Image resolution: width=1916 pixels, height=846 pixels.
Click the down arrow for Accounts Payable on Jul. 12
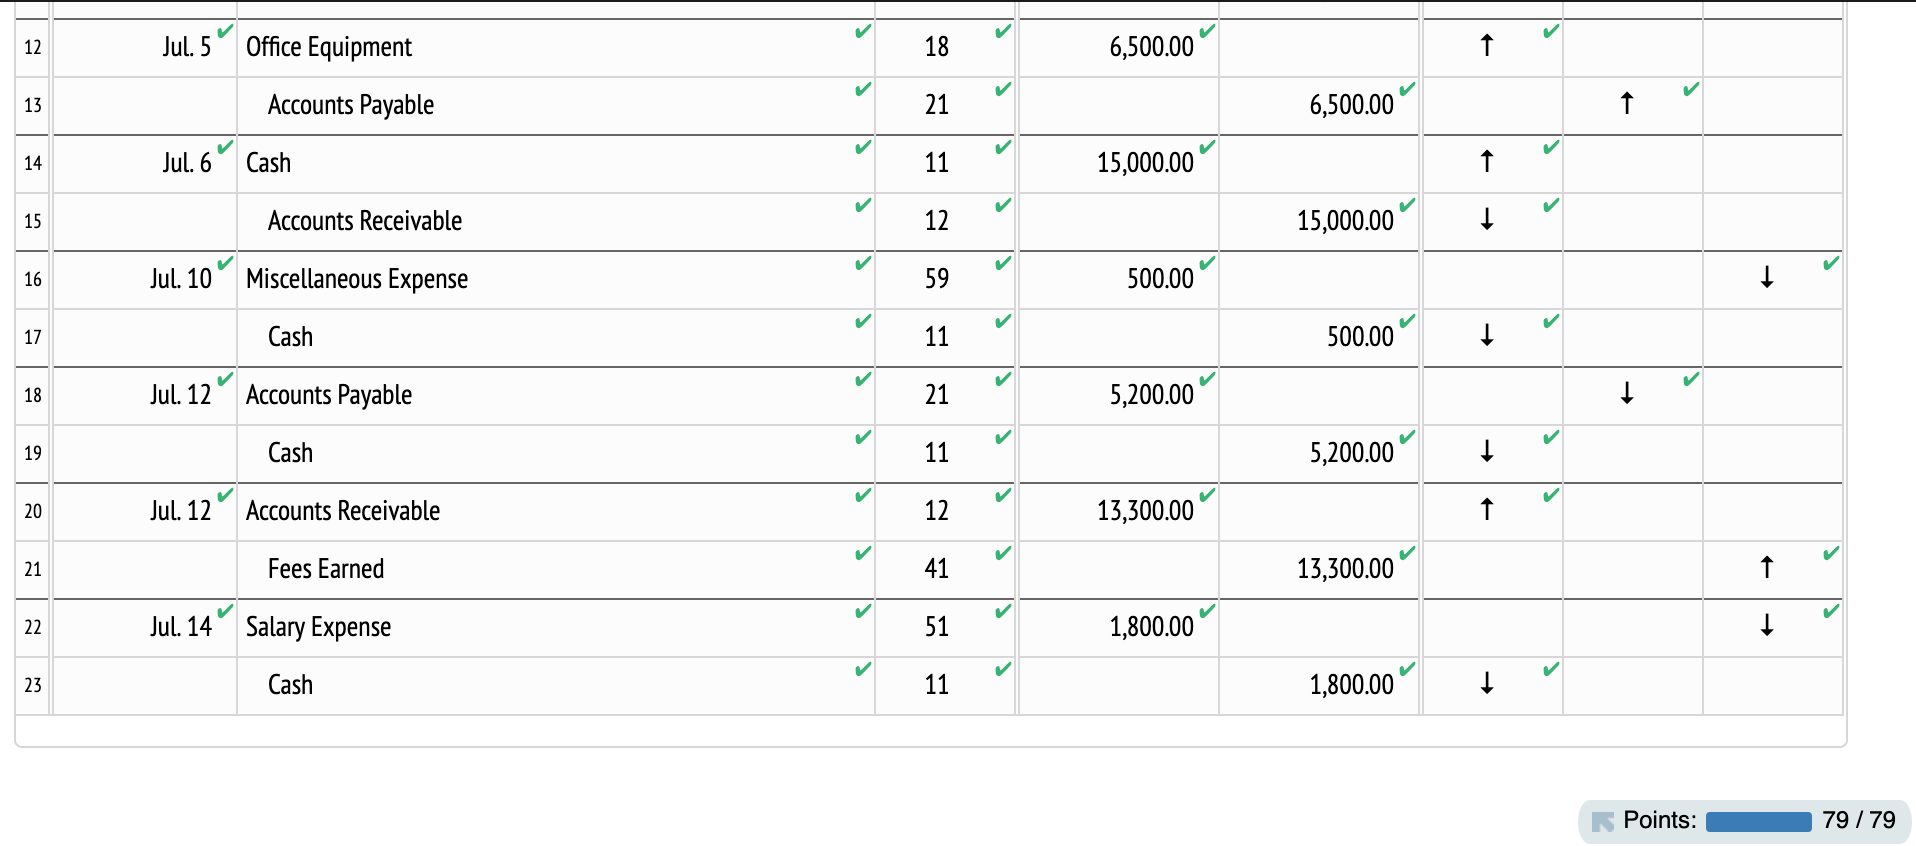coord(1626,395)
